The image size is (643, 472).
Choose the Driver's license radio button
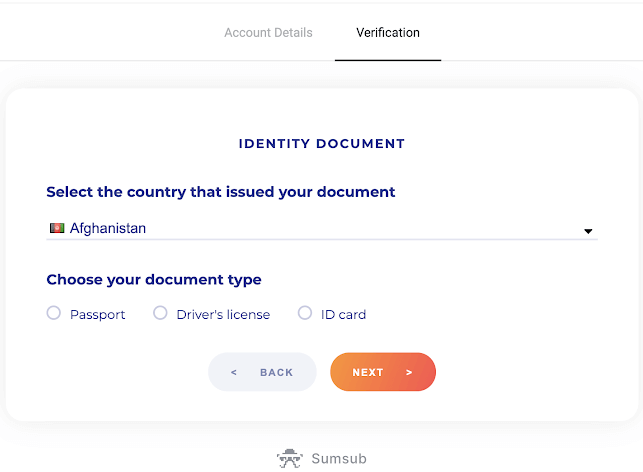pos(160,314)
